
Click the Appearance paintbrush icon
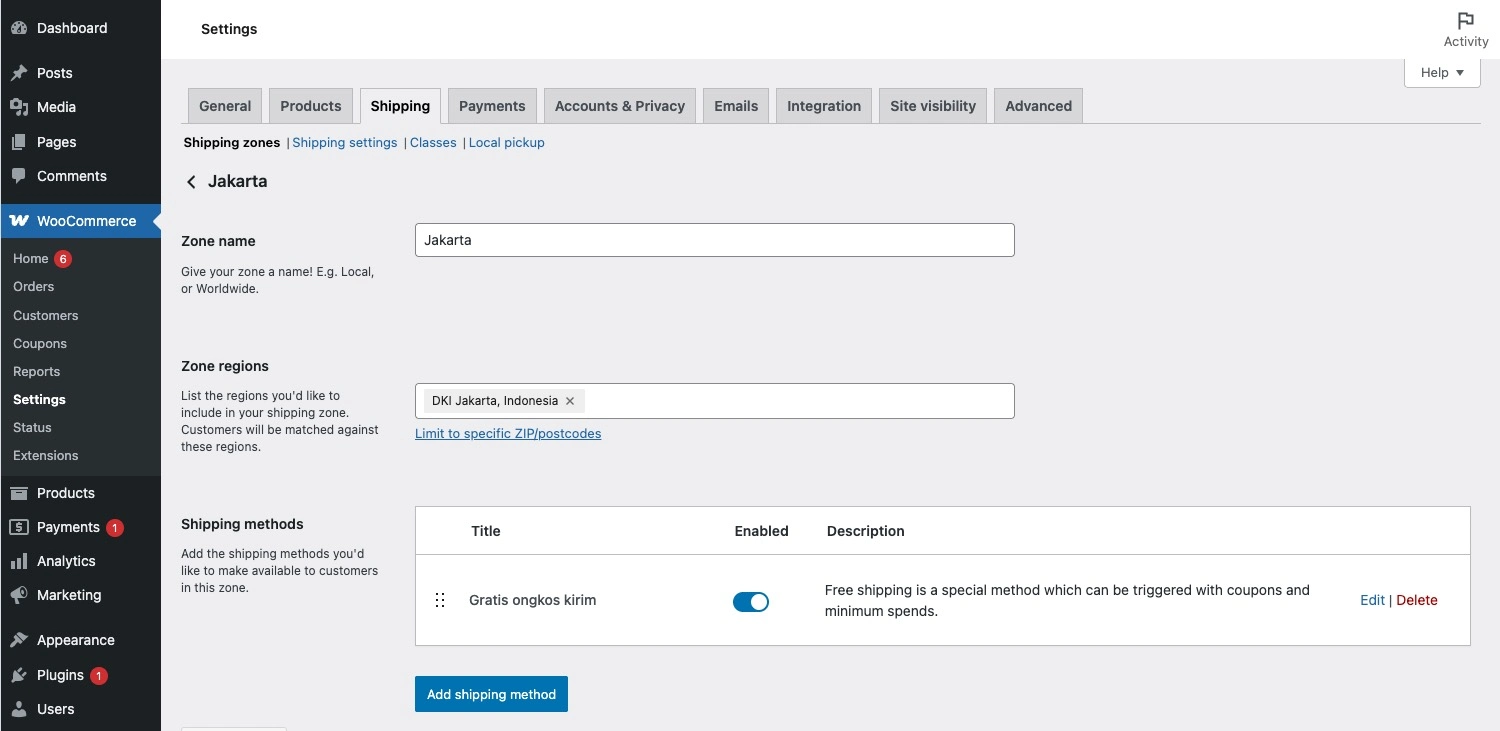point(19,640)
